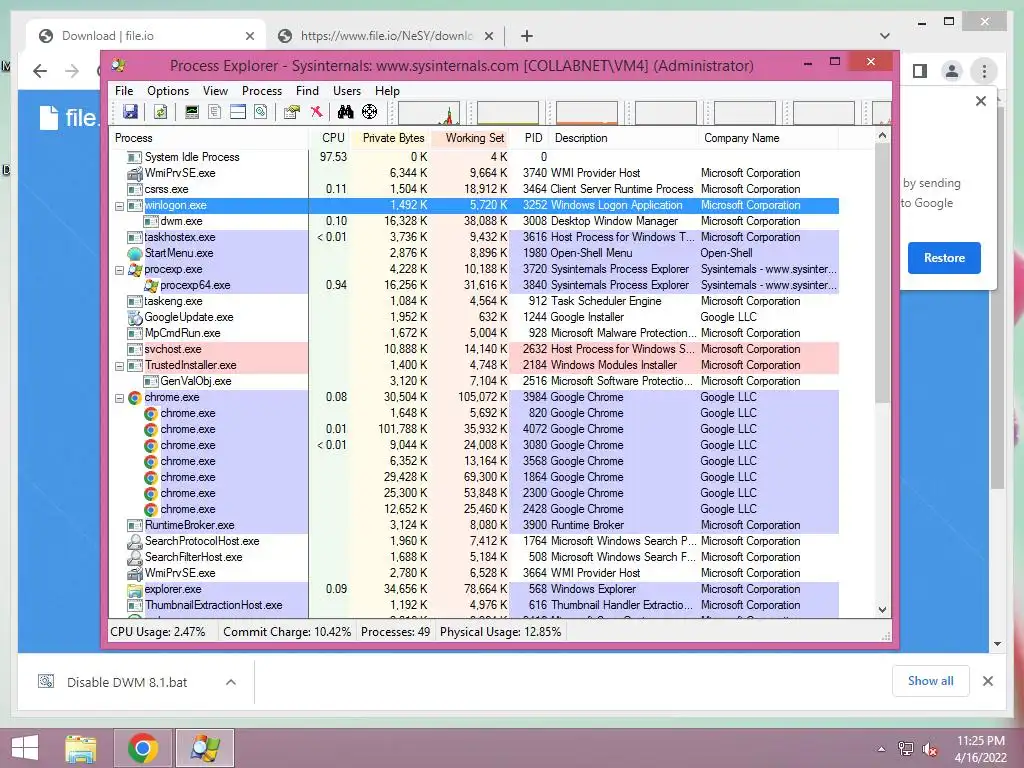
Task: Click Physical Usage status bar entry
Action: 500,632
